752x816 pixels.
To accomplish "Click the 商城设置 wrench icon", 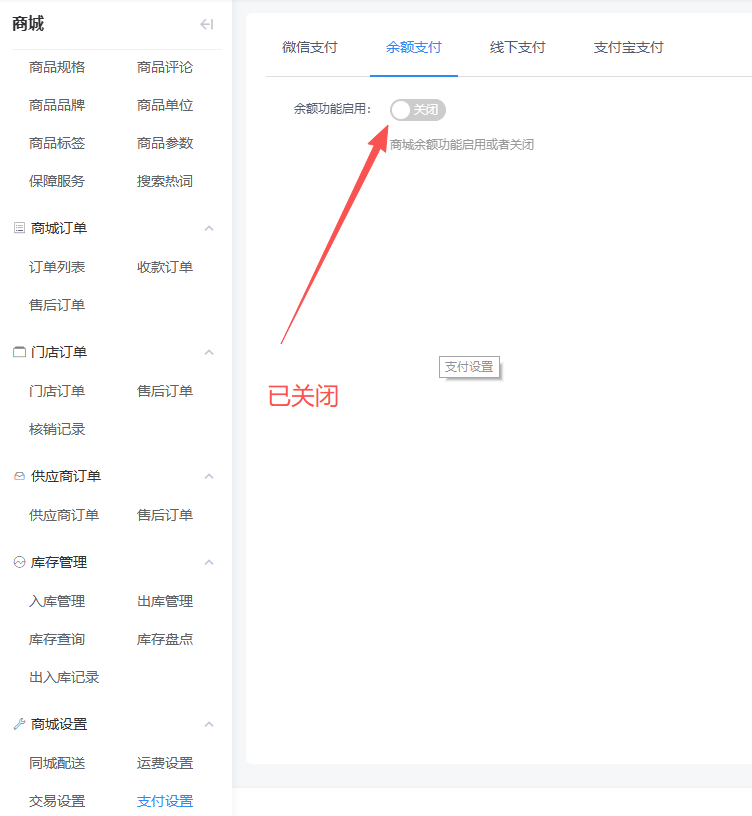I will tap(19, 724).
